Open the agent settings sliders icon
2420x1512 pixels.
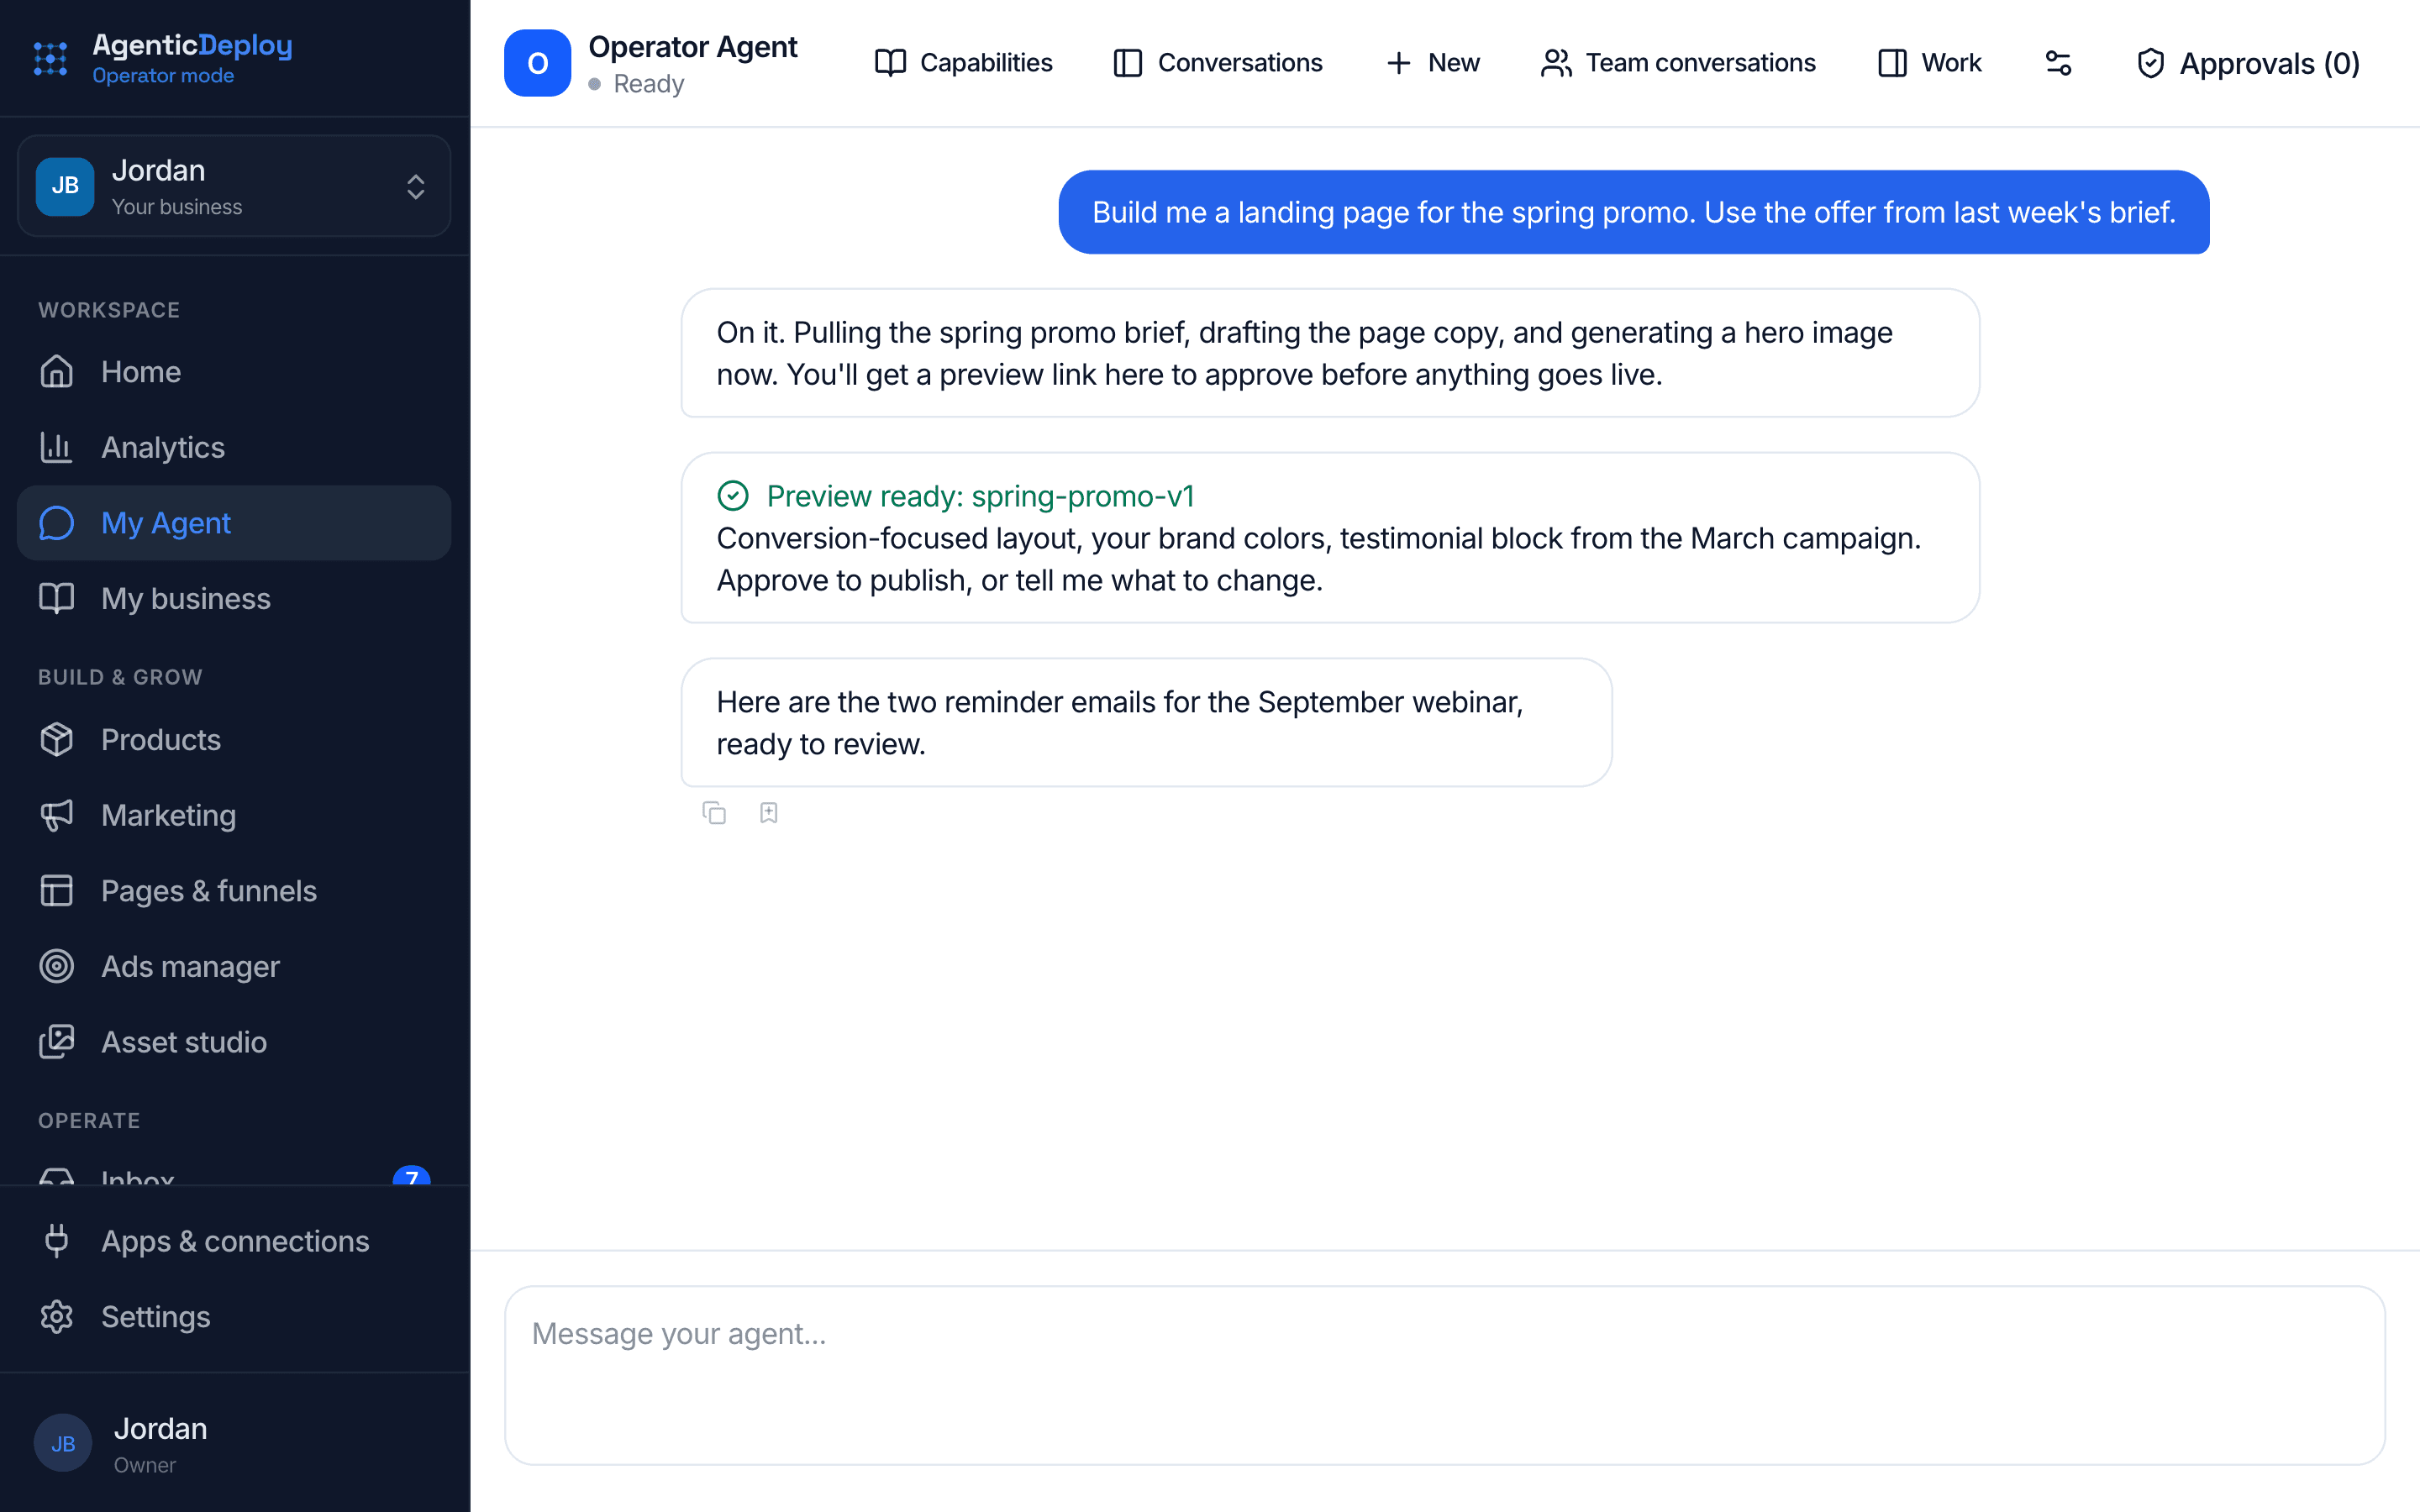click(2058, 63)
